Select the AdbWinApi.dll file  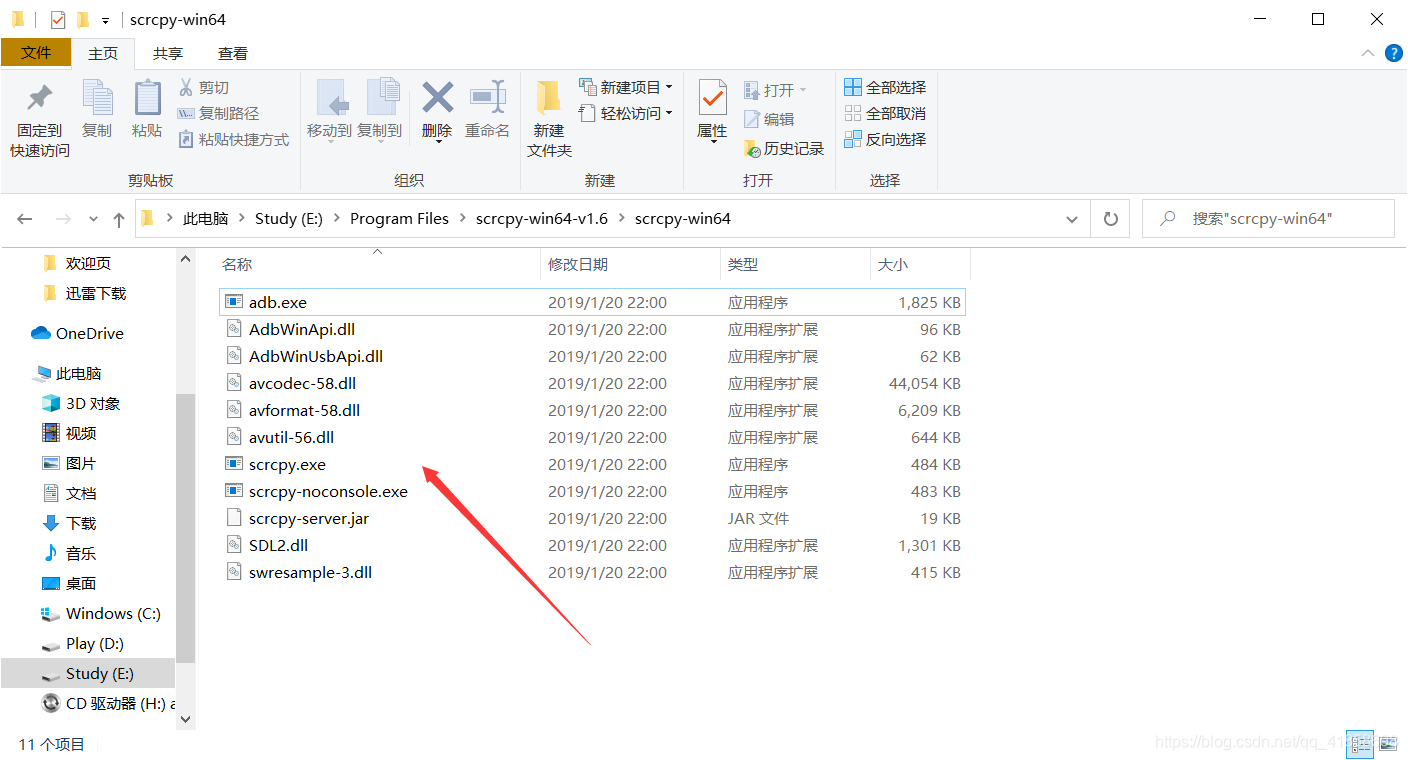point(592,329)
